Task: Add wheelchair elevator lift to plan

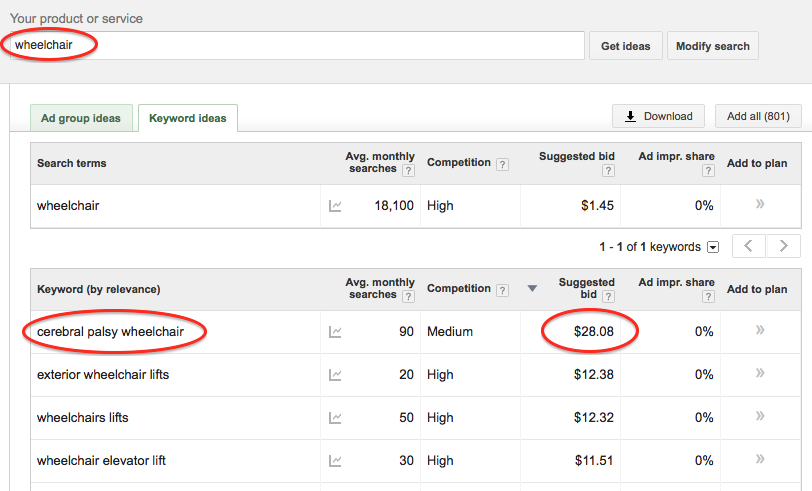Action: click(x=760, y=460)
